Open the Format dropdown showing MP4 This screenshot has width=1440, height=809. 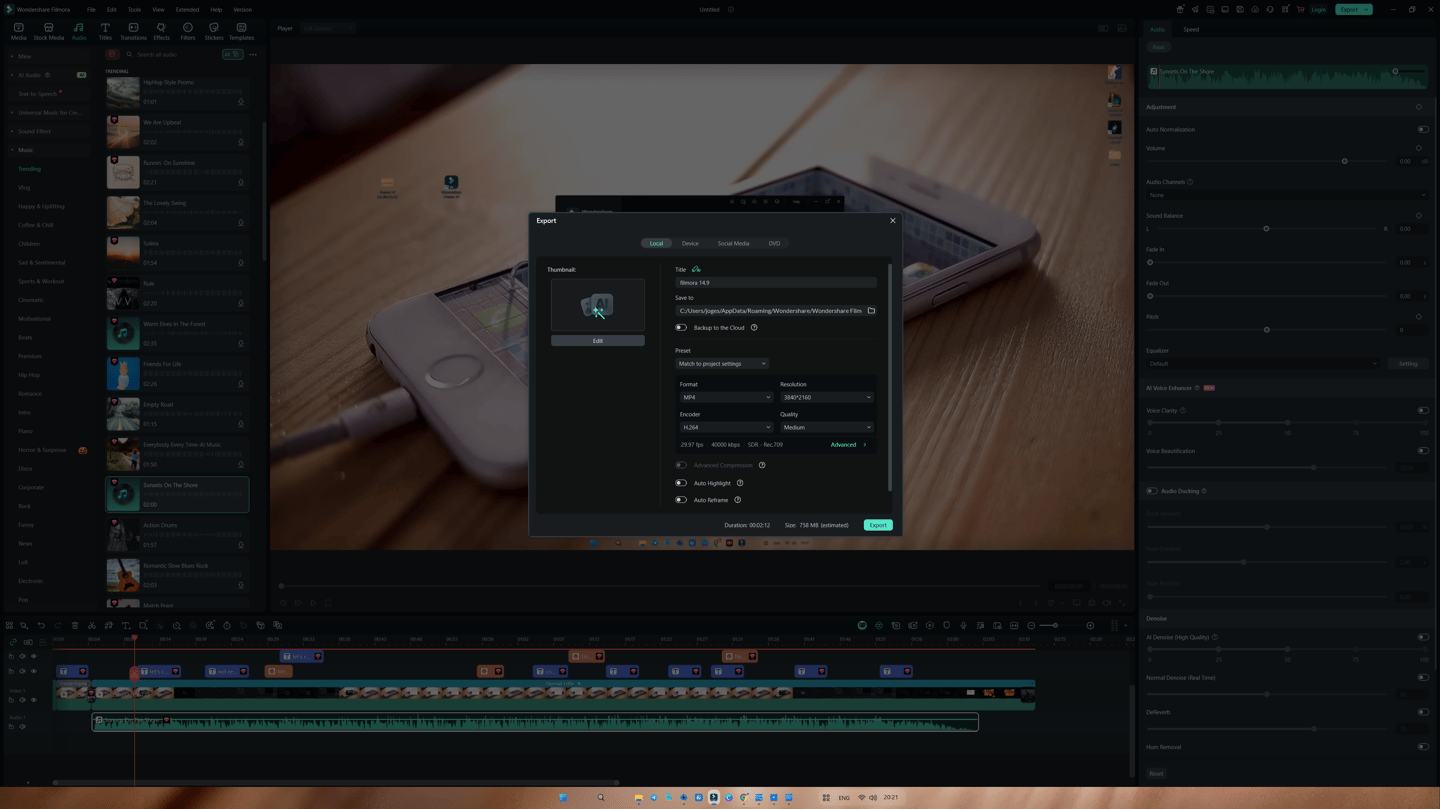pos(726,397)
